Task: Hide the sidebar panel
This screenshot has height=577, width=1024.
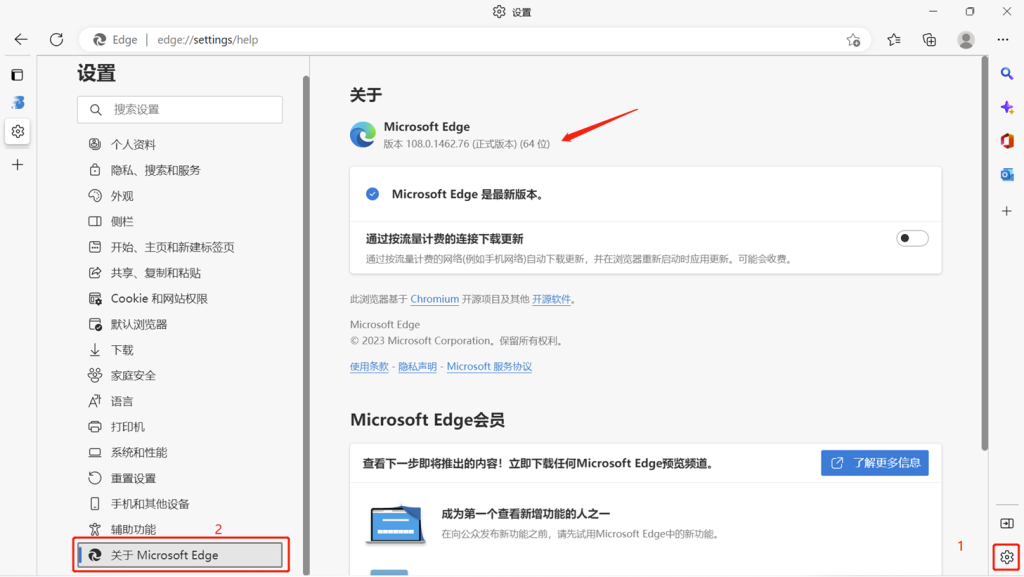Action: click(x=1007, y=523)
